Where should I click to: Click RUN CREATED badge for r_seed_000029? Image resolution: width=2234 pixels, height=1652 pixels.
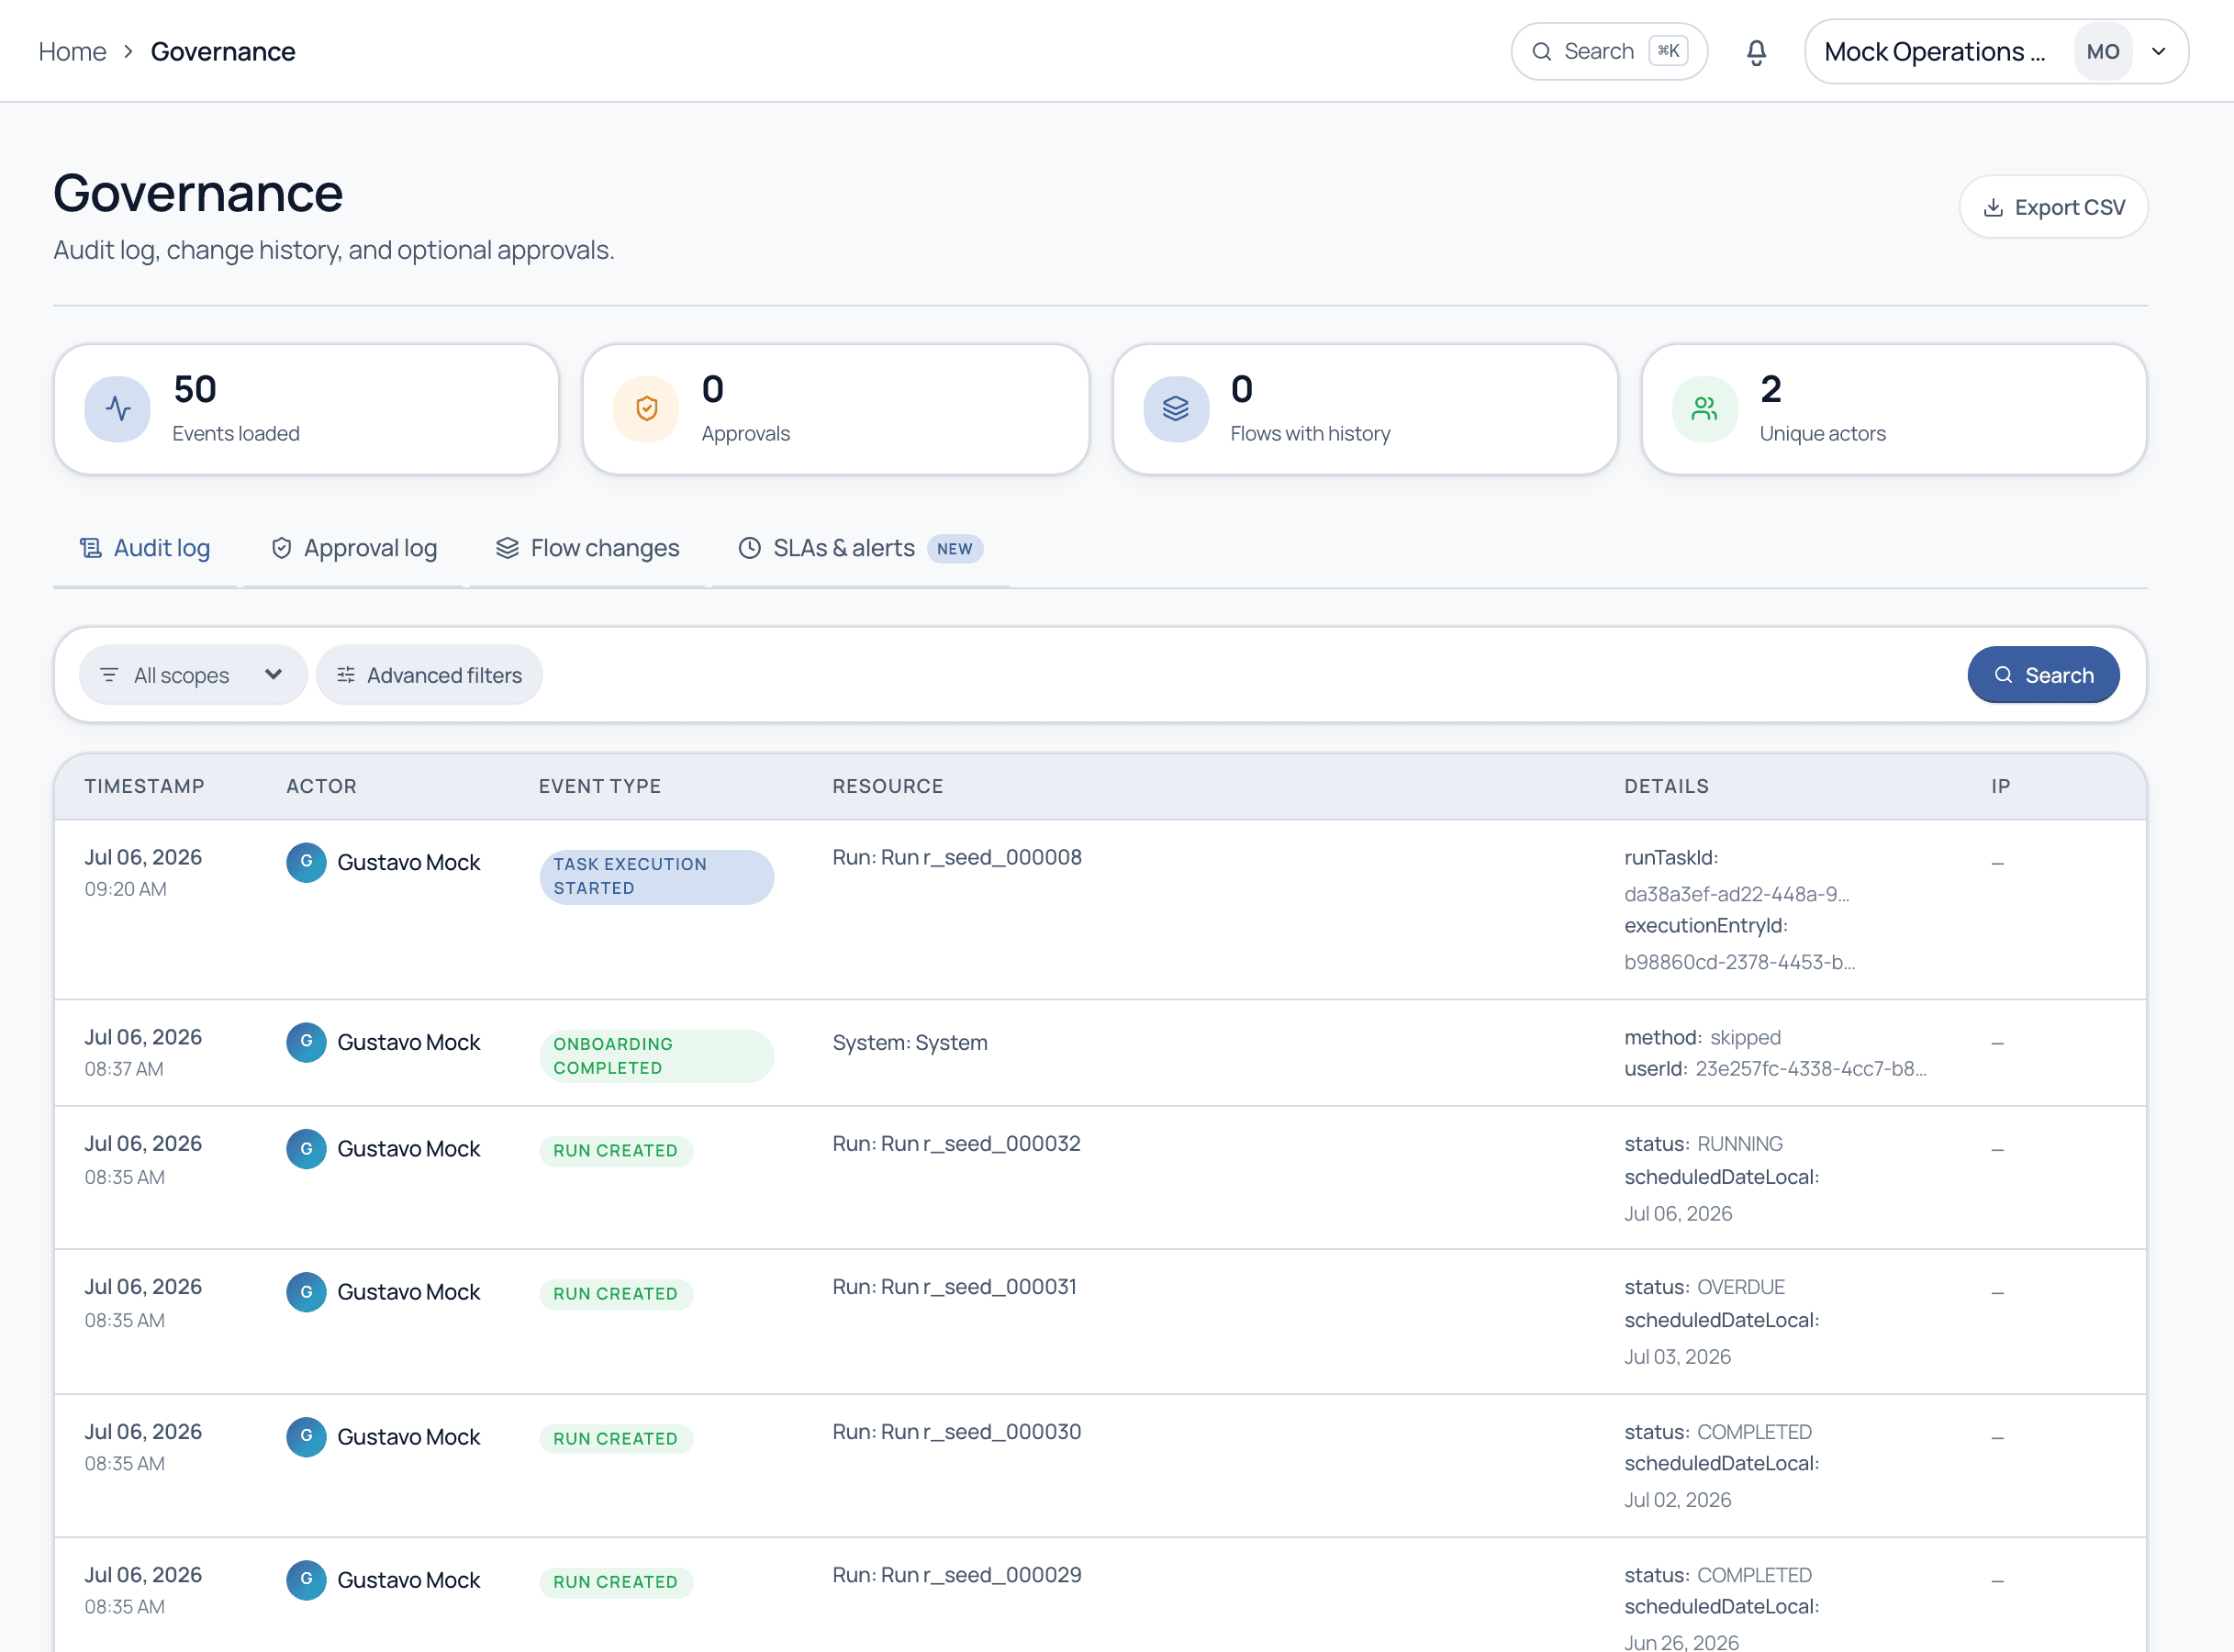point(616,1582)
